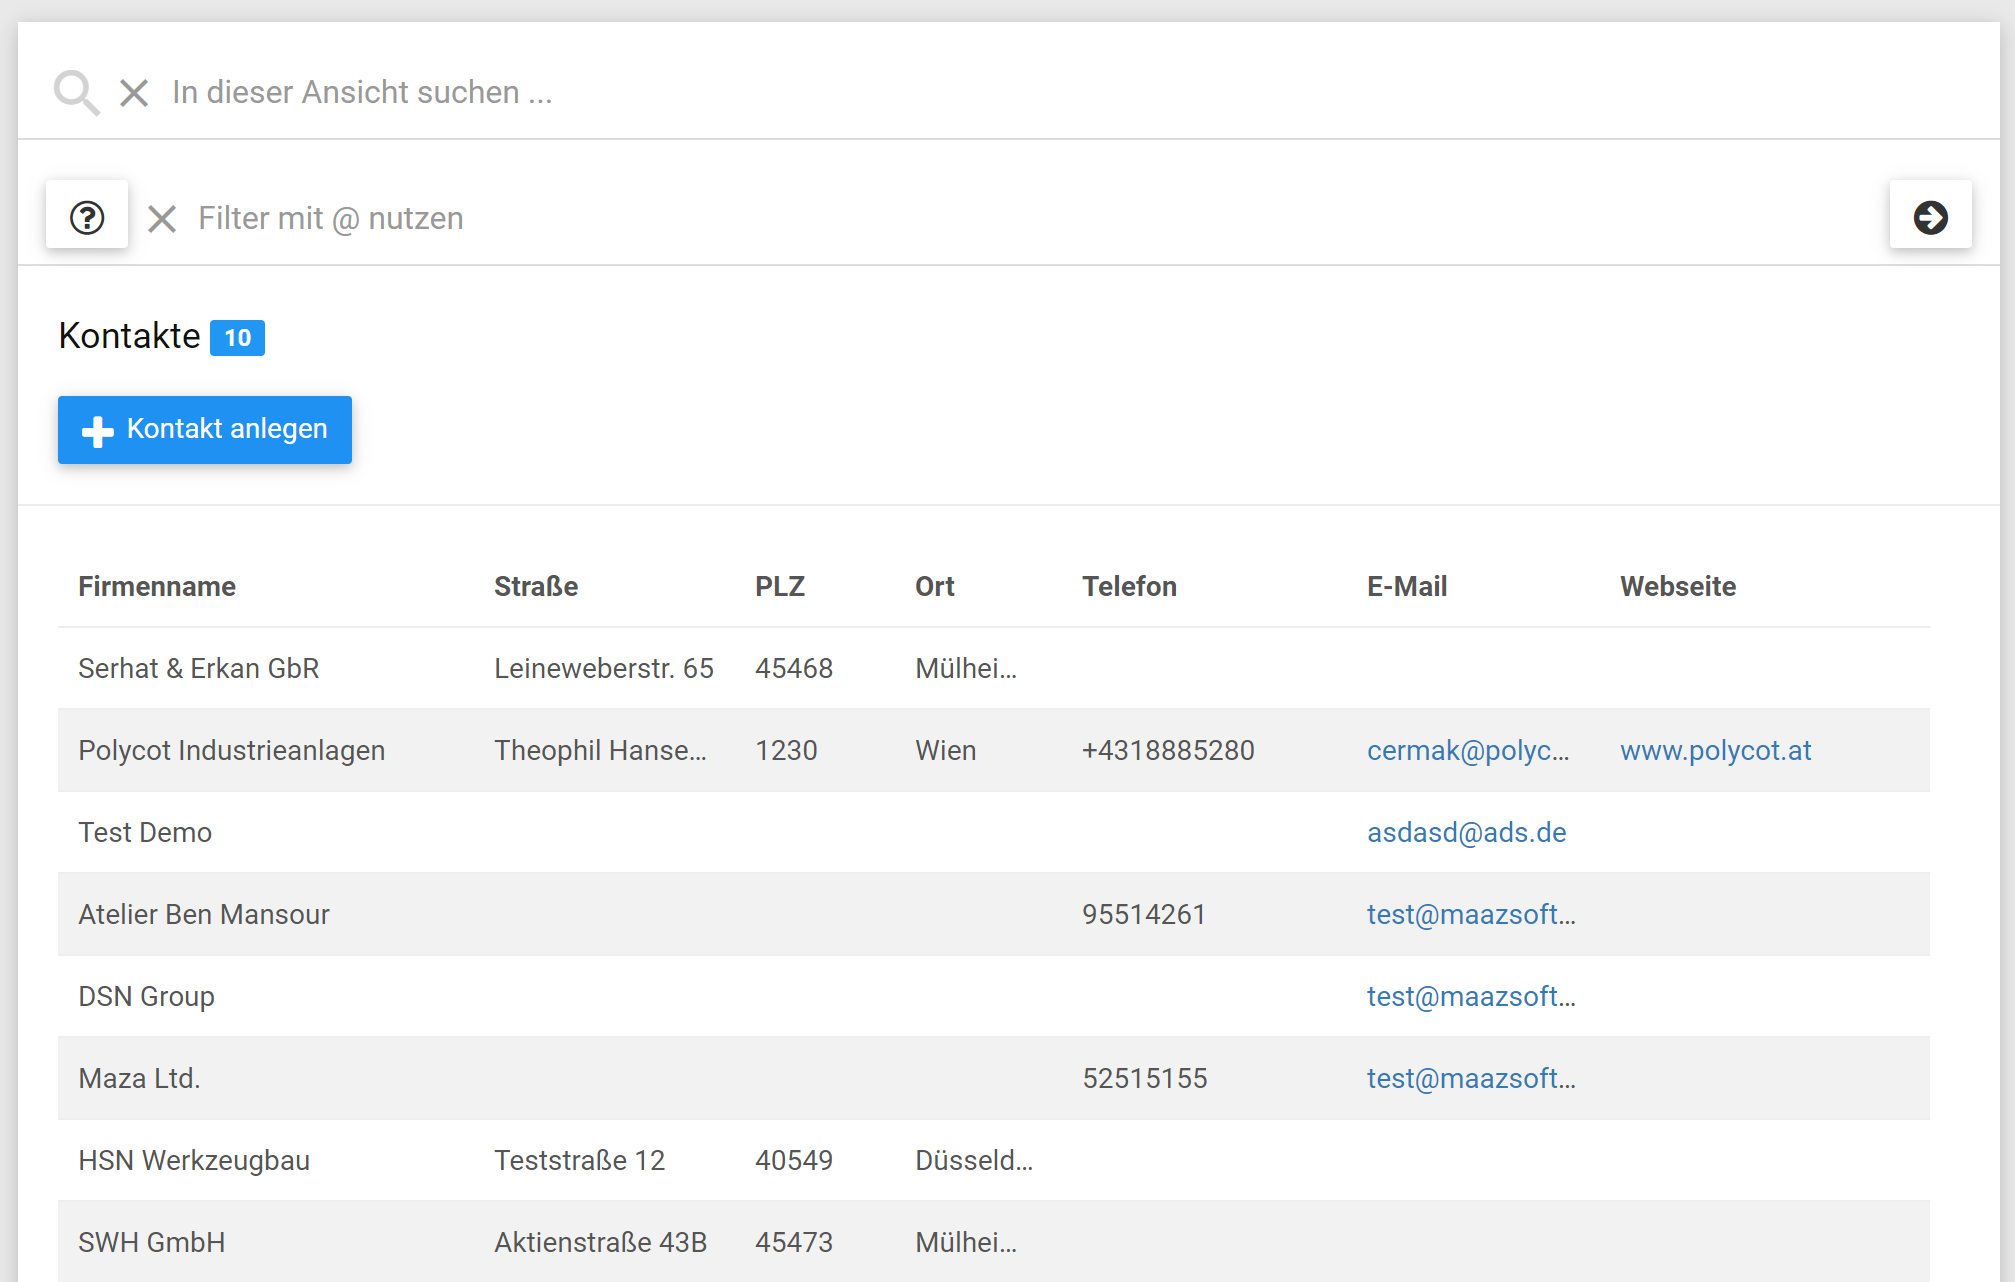
Task: Open the asdasd@ads.de email link
Action: [x=1466, y=832]
